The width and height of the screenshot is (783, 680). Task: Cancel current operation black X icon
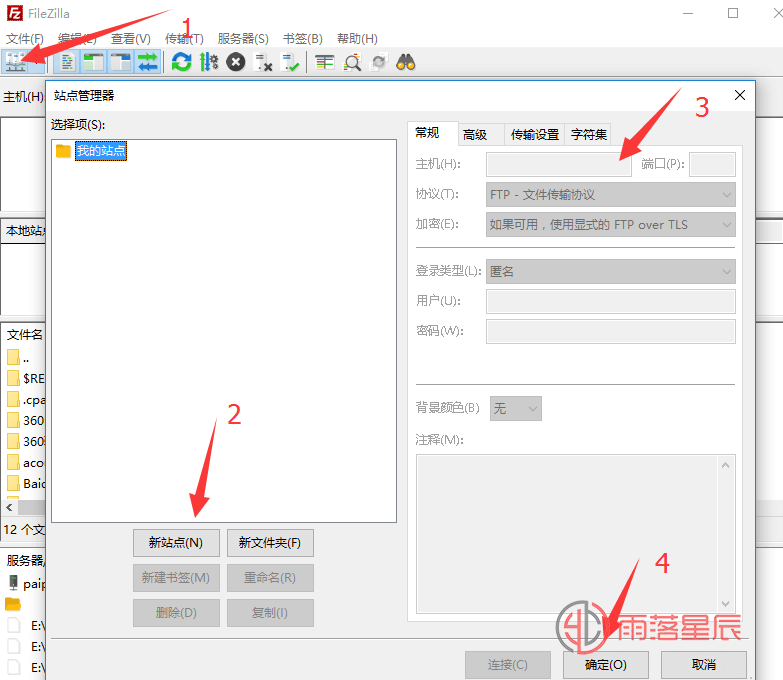click(x=236, y=62)
